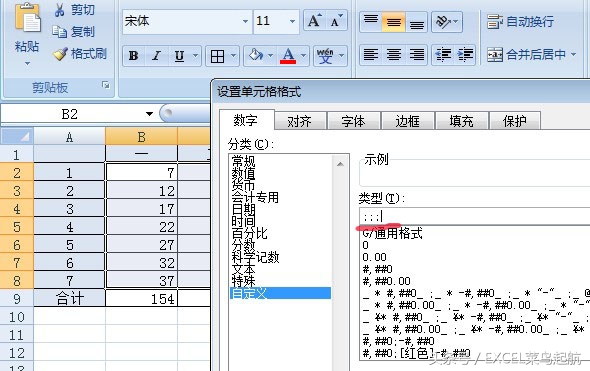Switch to the 字体 (Font) tab

point(353,121)
